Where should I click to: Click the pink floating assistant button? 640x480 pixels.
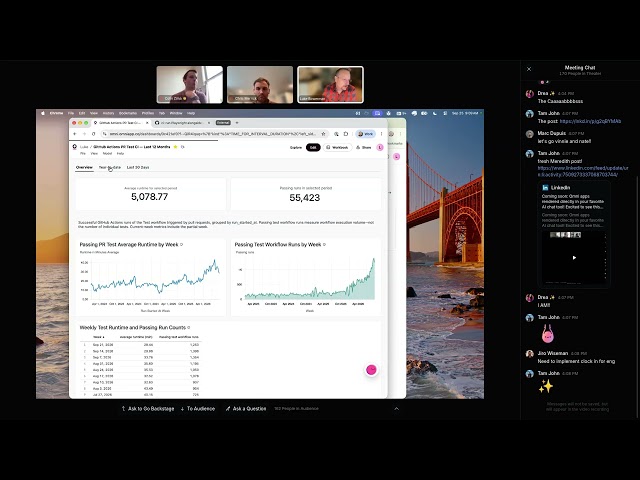(371, 370)
